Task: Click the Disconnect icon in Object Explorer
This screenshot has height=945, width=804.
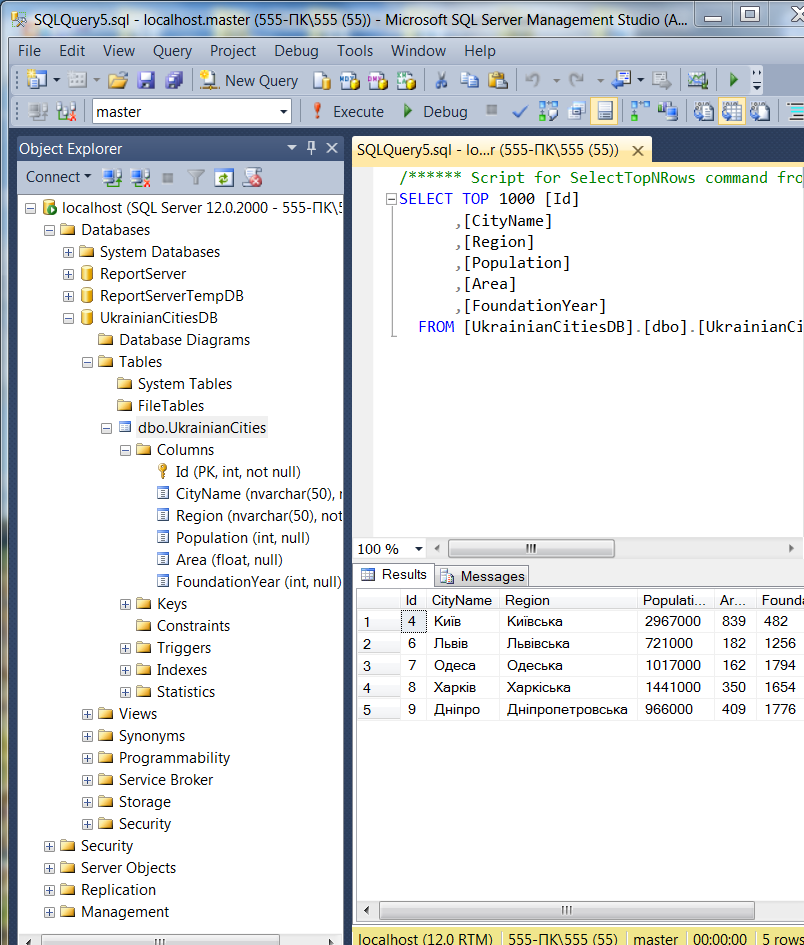Action: [x=140, y=178]
